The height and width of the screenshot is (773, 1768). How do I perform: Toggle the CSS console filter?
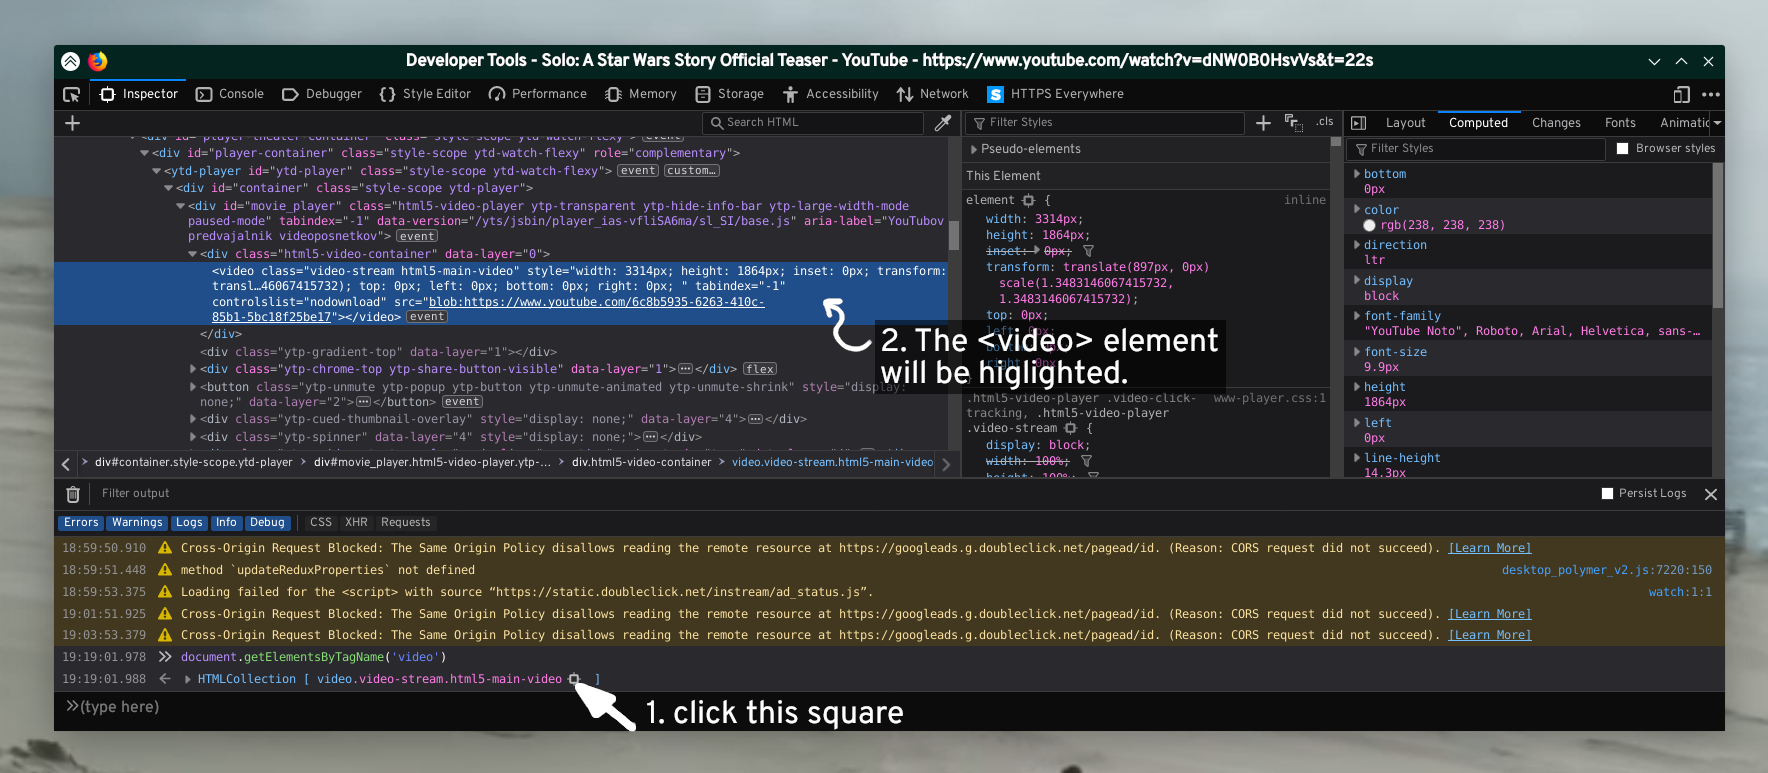(321, 523)
